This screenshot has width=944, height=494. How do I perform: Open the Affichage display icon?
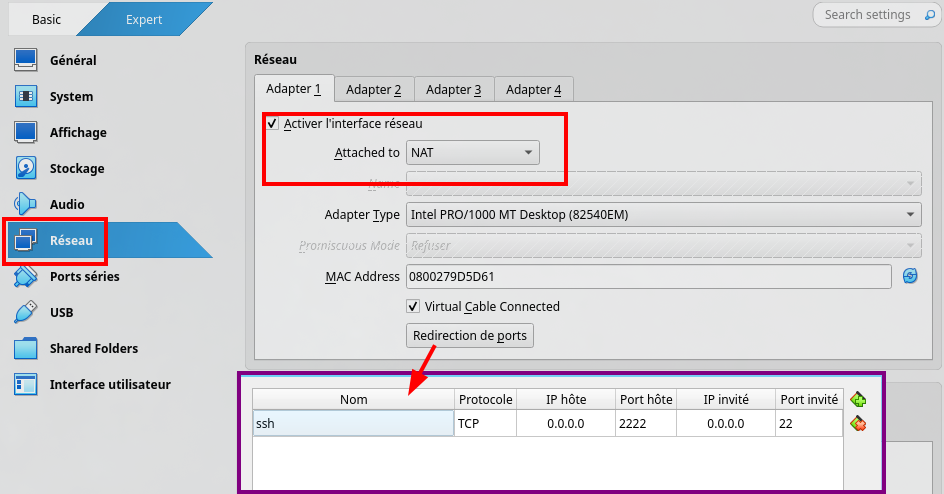[x=25, y=132]
